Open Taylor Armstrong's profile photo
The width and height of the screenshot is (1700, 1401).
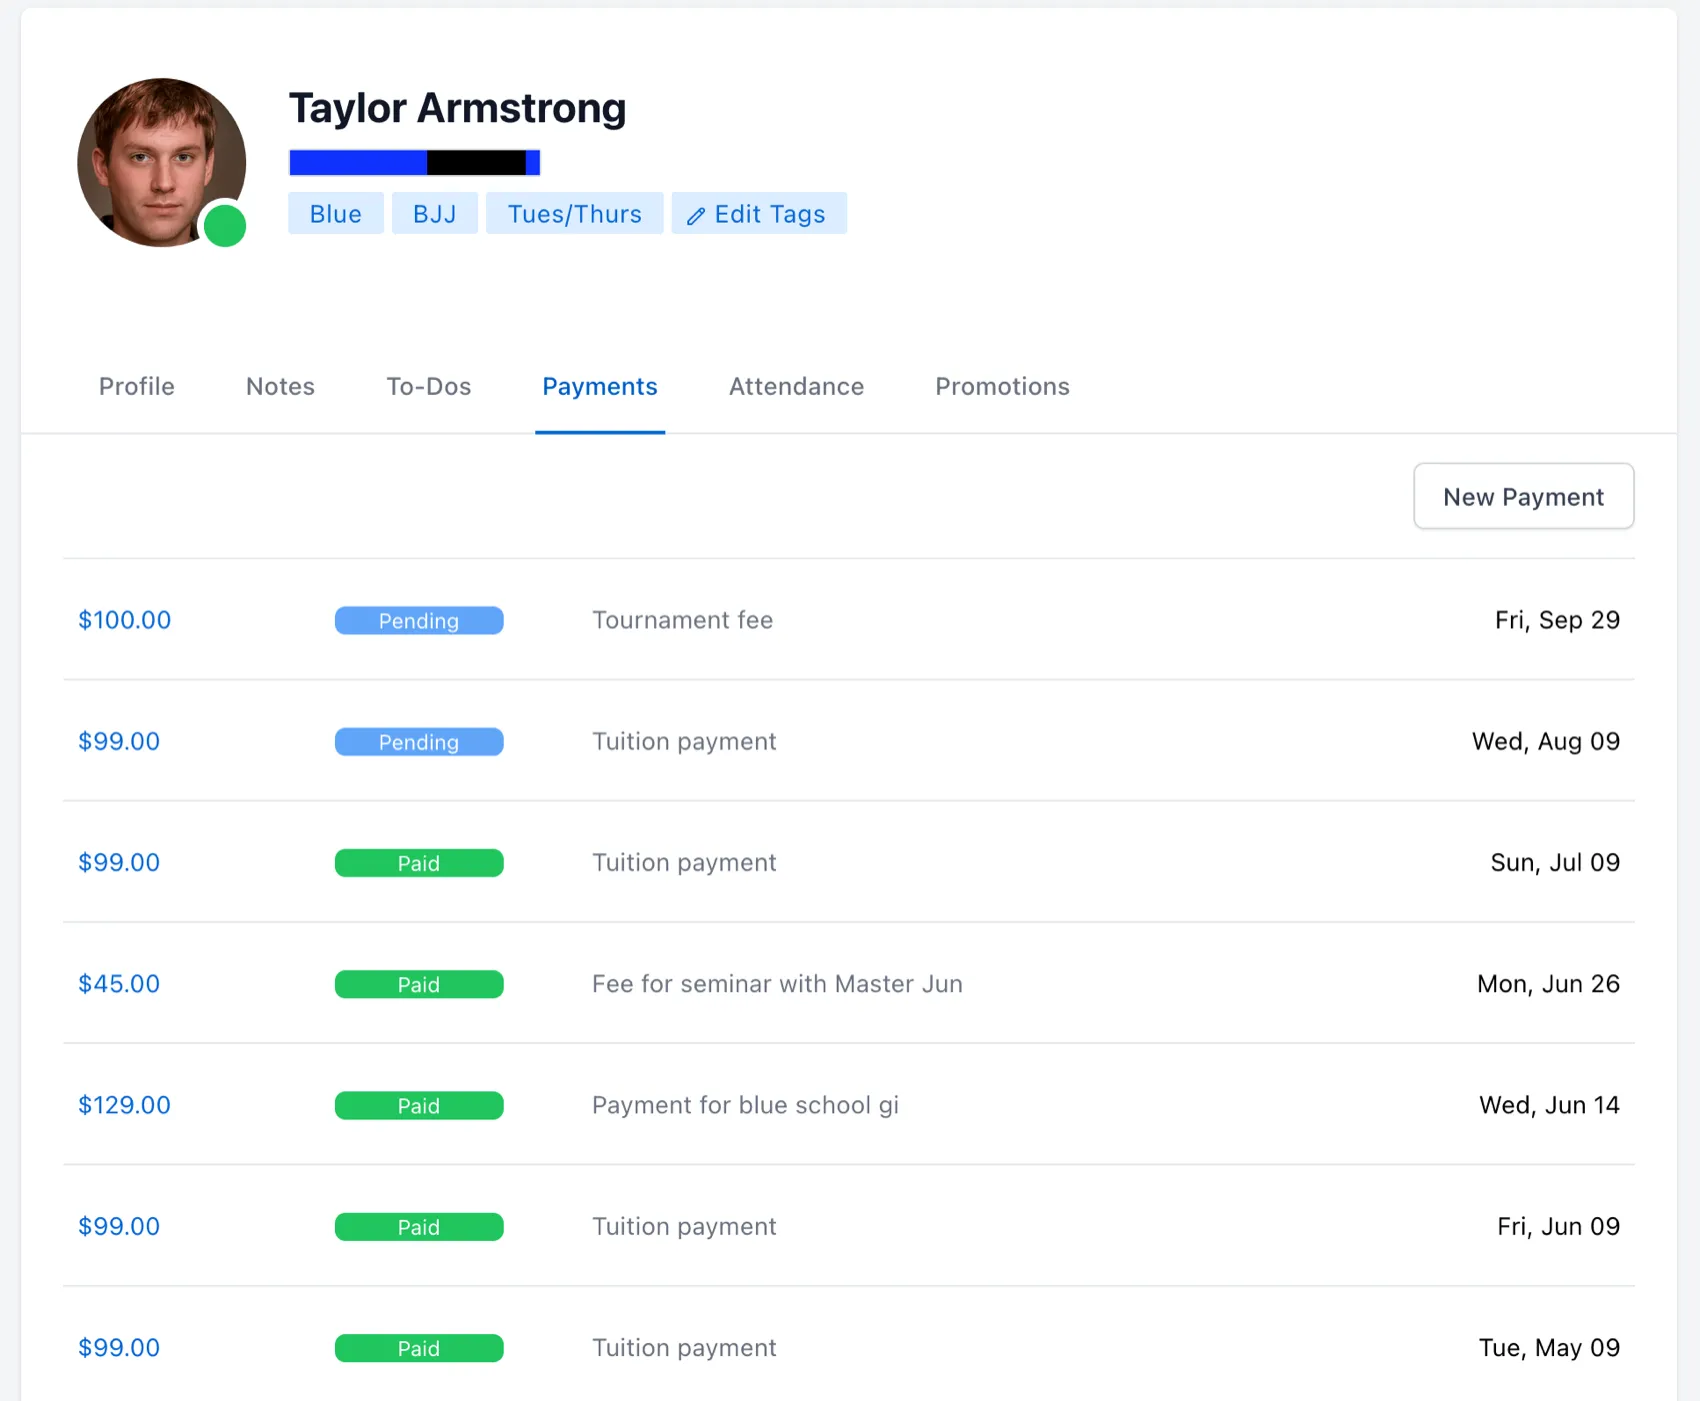click(162, 160)
